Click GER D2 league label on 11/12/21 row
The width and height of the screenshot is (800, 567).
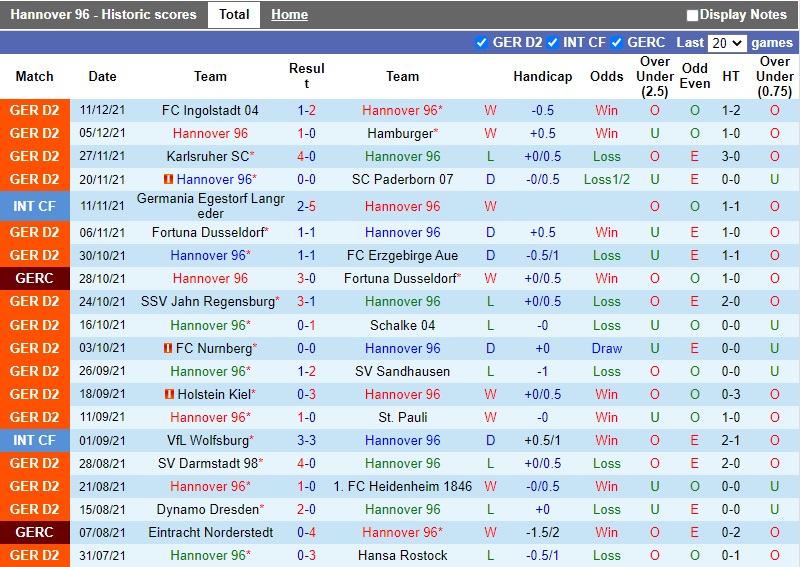click(x=35, y=110)
